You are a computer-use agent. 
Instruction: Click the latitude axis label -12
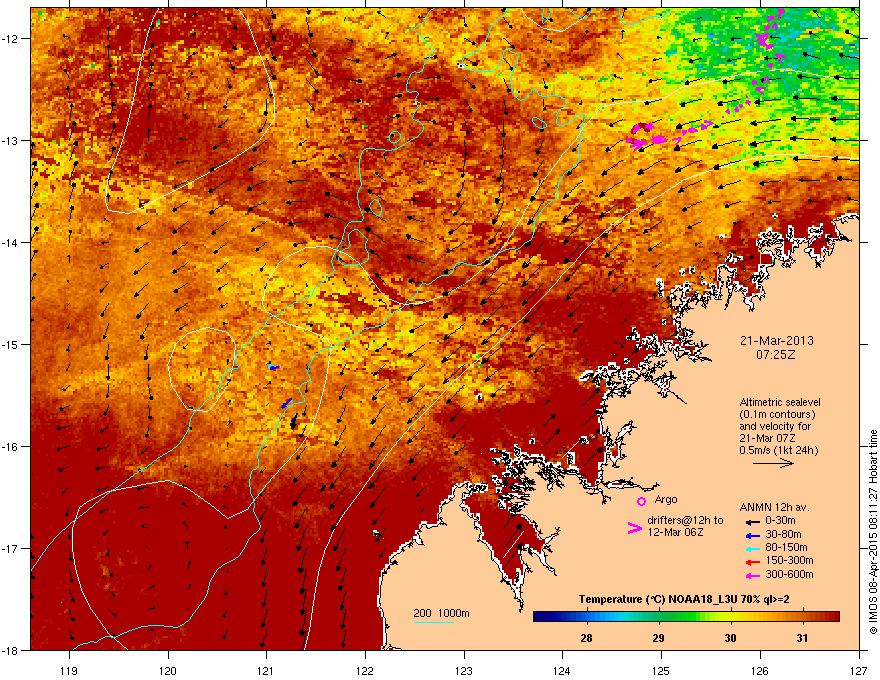point(11,39)
